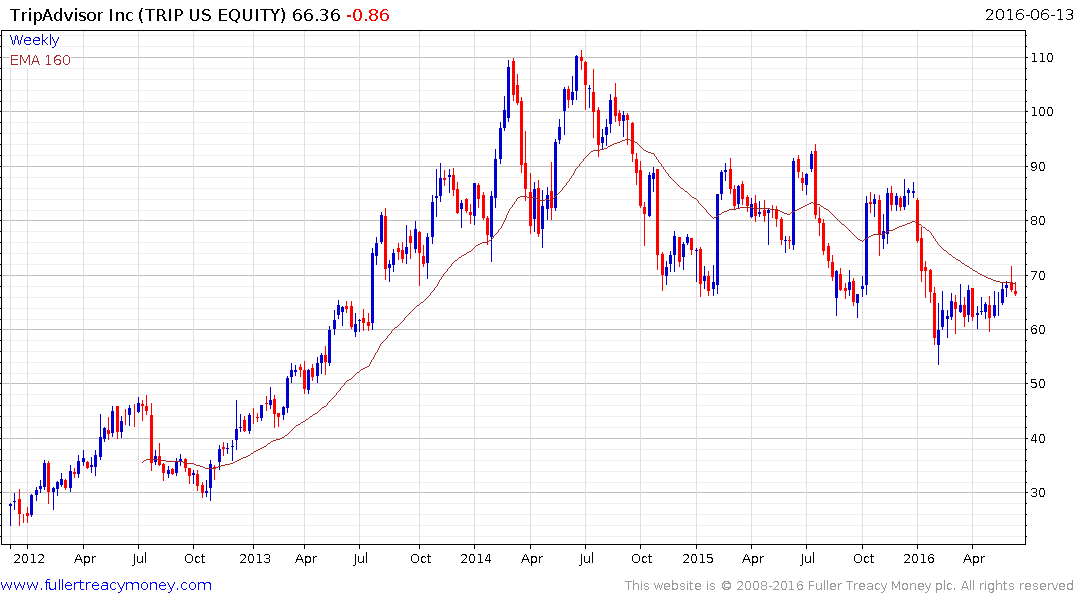Click the EMA 160 indicator label
This screenshot has width=1075, height=600.
pos(40,60)
